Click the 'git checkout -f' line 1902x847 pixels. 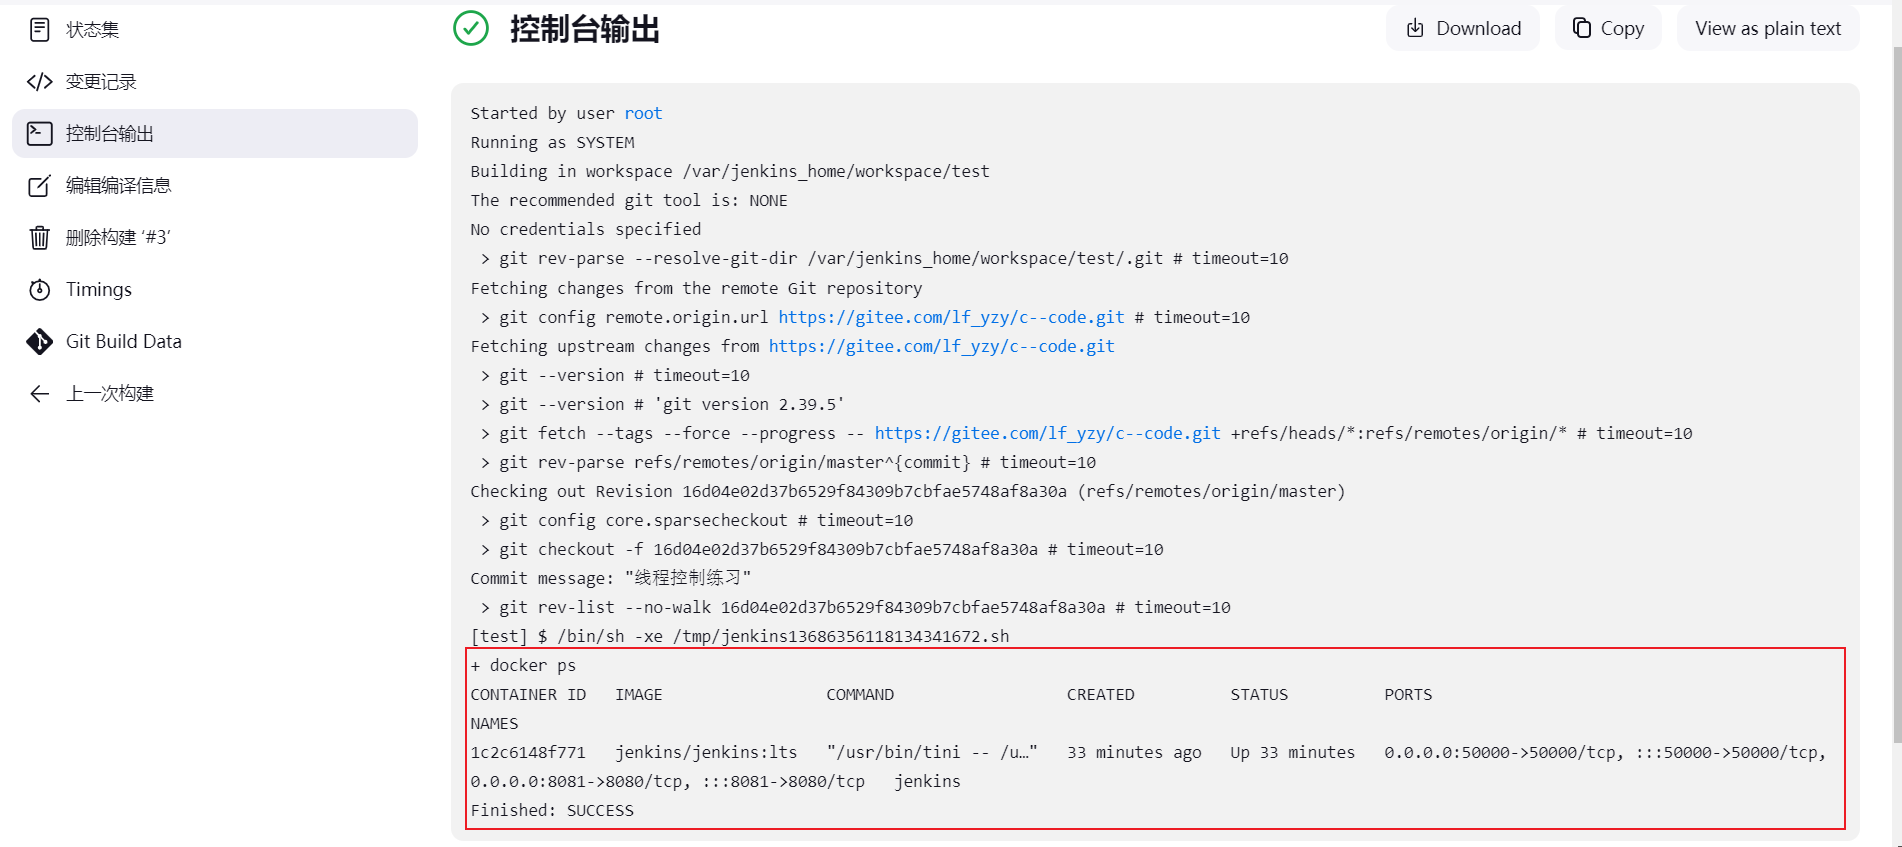point(822,549)
